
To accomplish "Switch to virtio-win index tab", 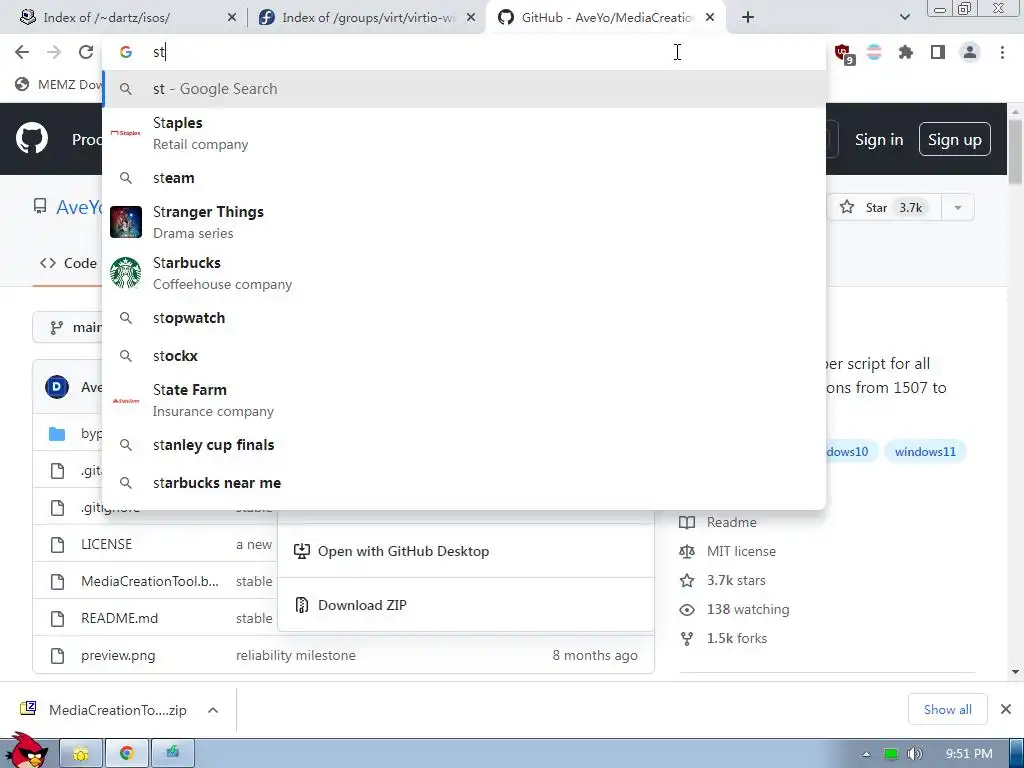I will coord(366,18).
